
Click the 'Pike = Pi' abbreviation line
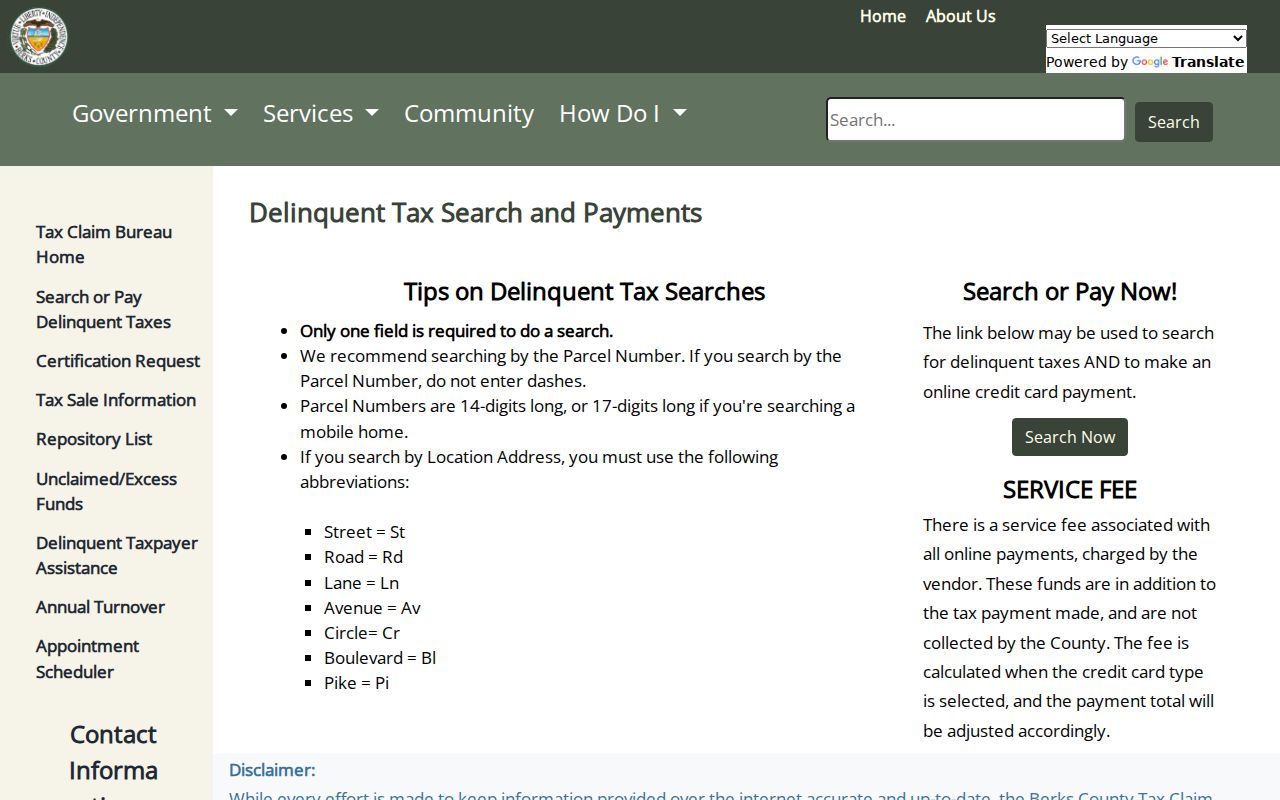click(x=356, y=683)
